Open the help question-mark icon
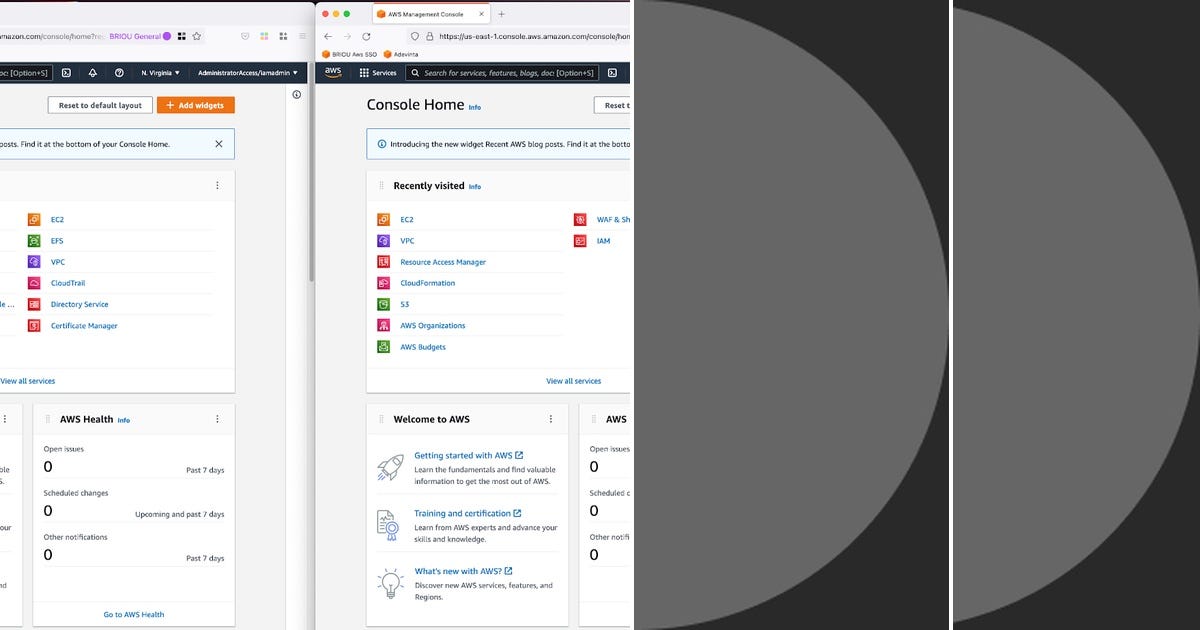1200x630 pixels. point(121,72)
